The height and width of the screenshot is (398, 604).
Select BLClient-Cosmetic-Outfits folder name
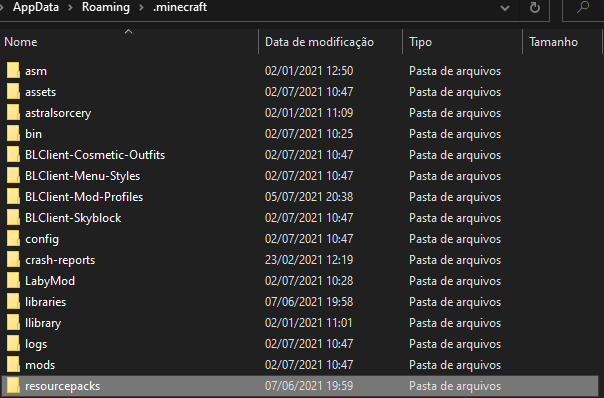tap(95, 155)
